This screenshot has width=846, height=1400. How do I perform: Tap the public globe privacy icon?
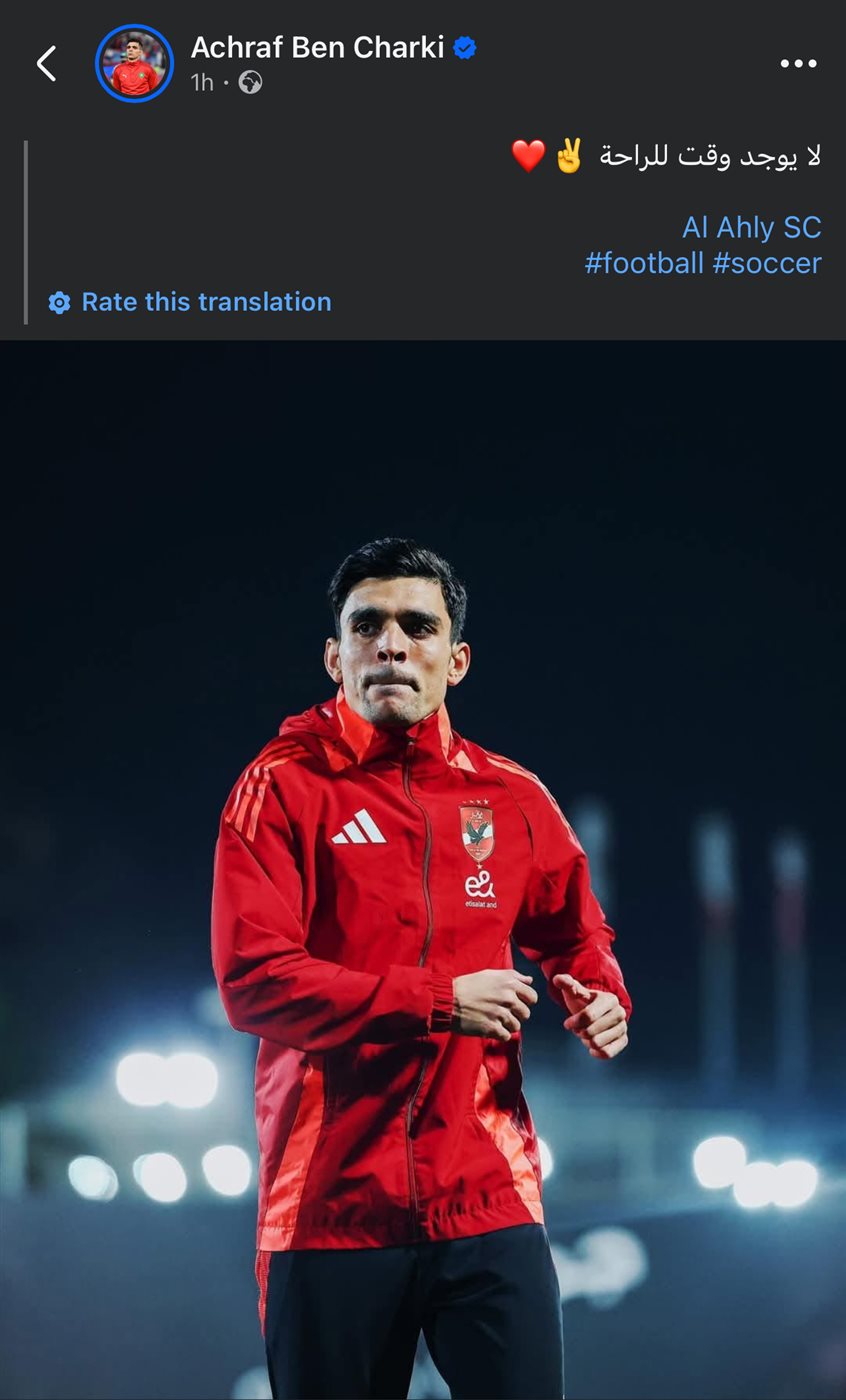click(251, 83)
